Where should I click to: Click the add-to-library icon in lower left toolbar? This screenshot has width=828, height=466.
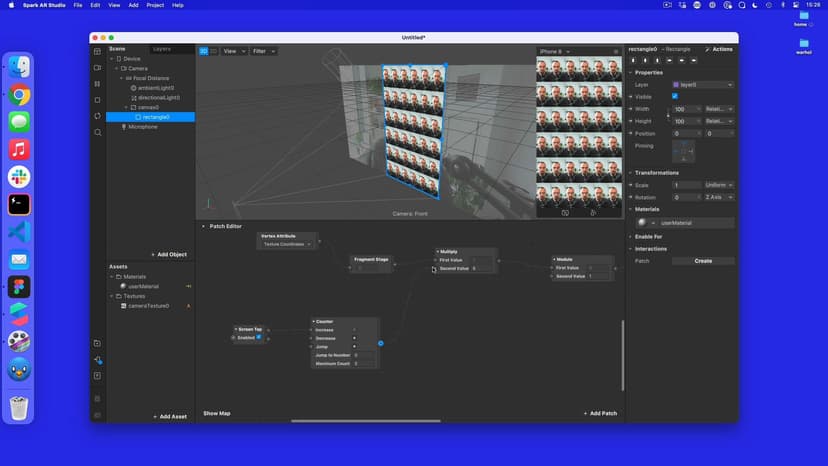click(x=97, y=343)
